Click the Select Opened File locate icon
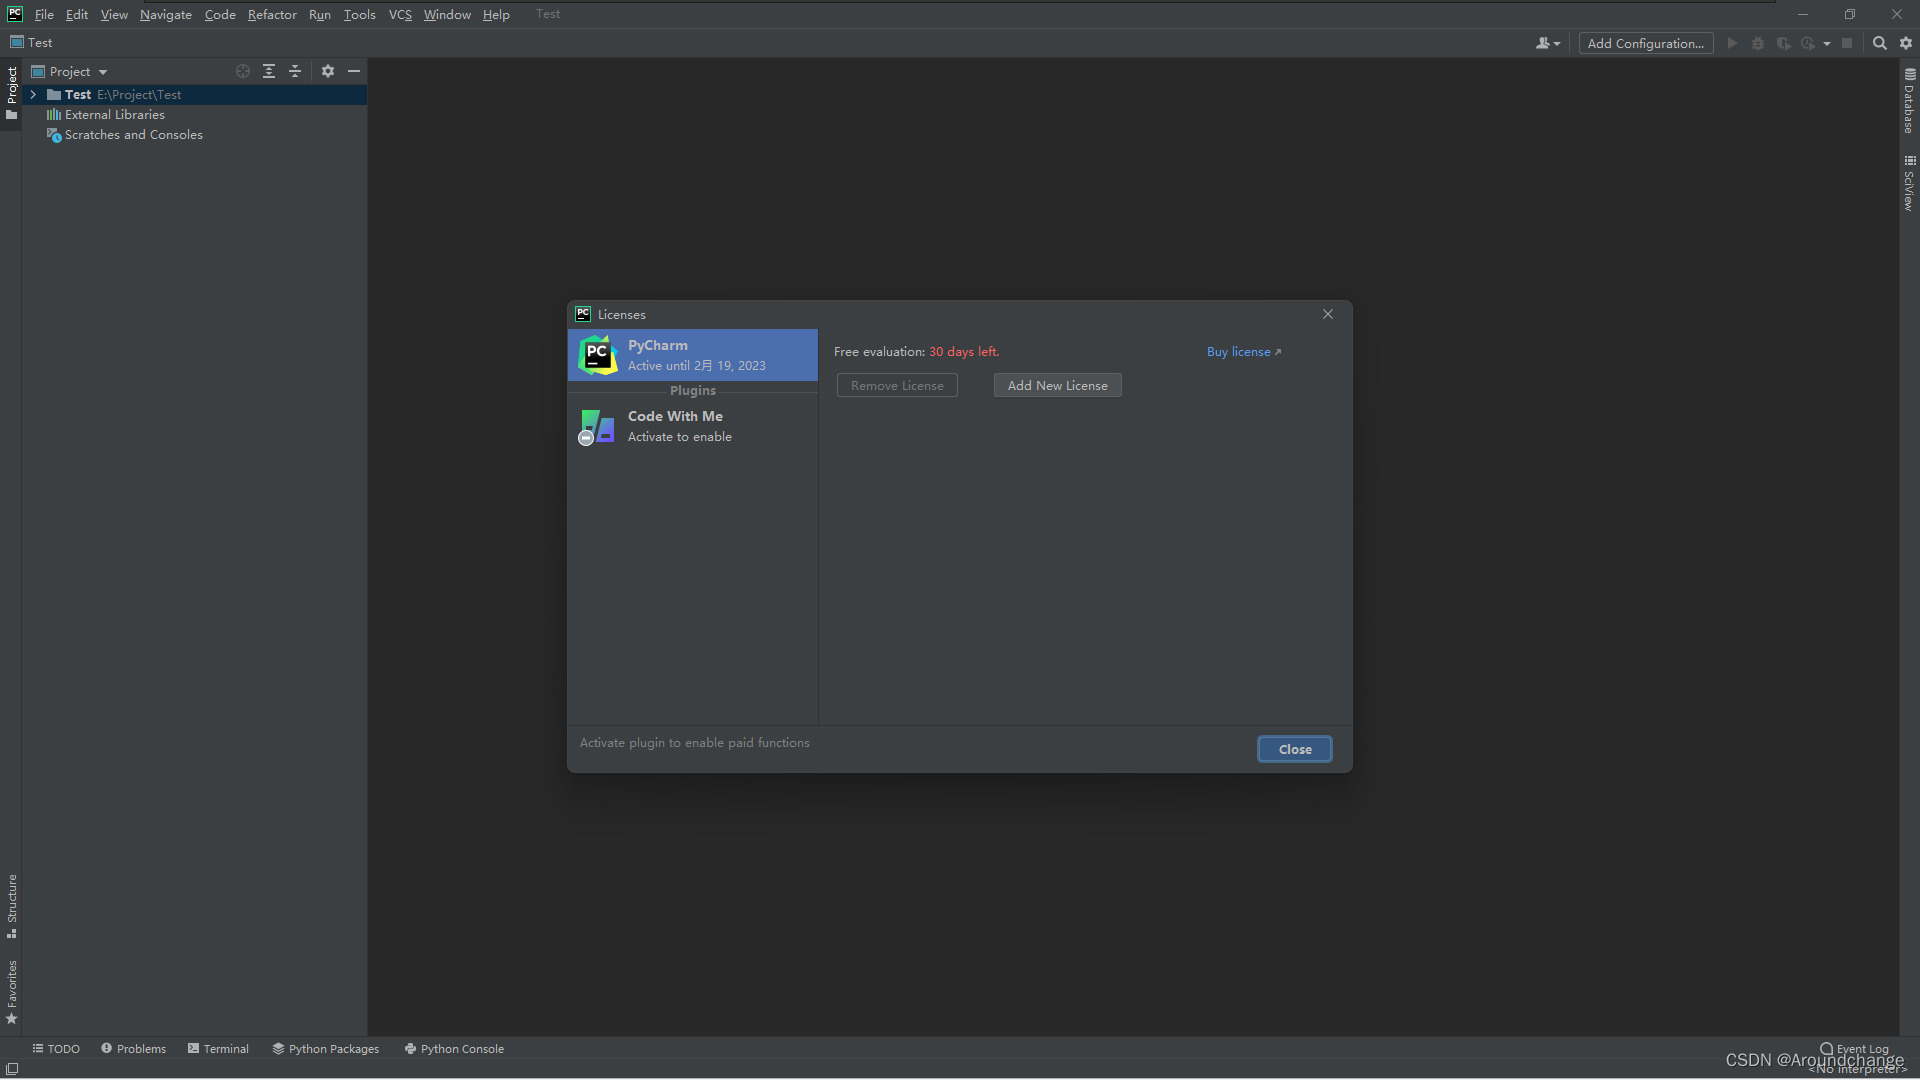The width and height of the screenshot is (1920, 1080). coord(243,71)
